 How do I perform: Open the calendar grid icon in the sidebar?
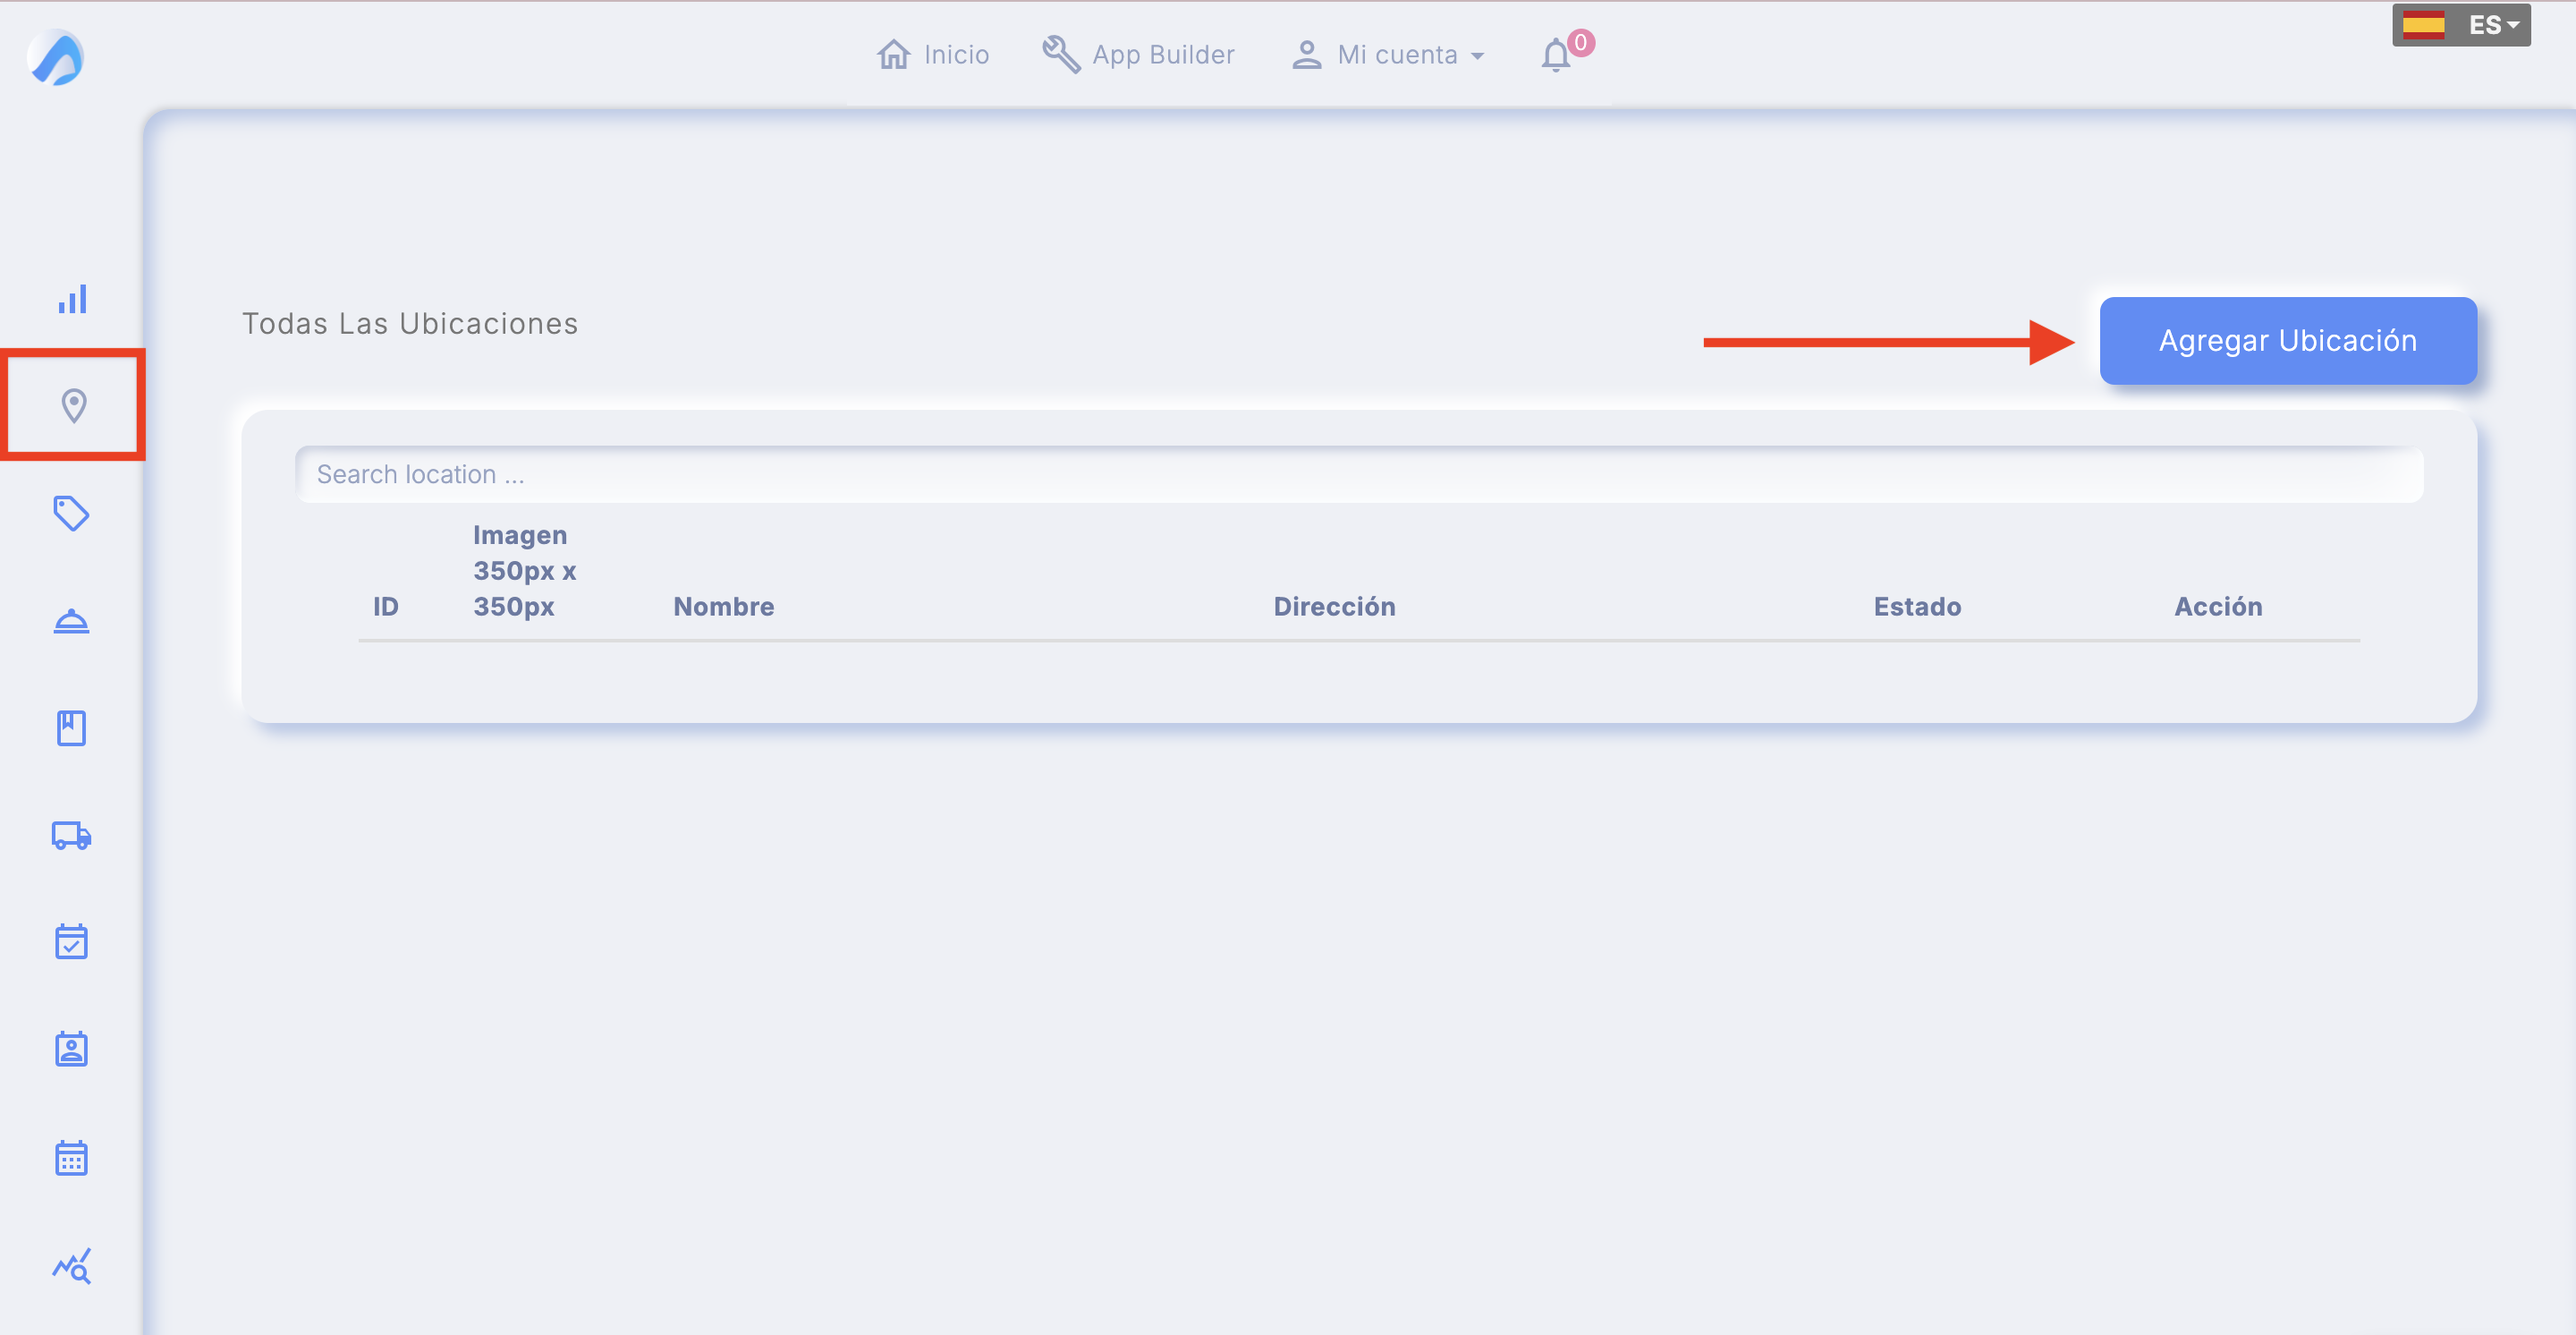pyautogui.click(x=71, y=1157)
